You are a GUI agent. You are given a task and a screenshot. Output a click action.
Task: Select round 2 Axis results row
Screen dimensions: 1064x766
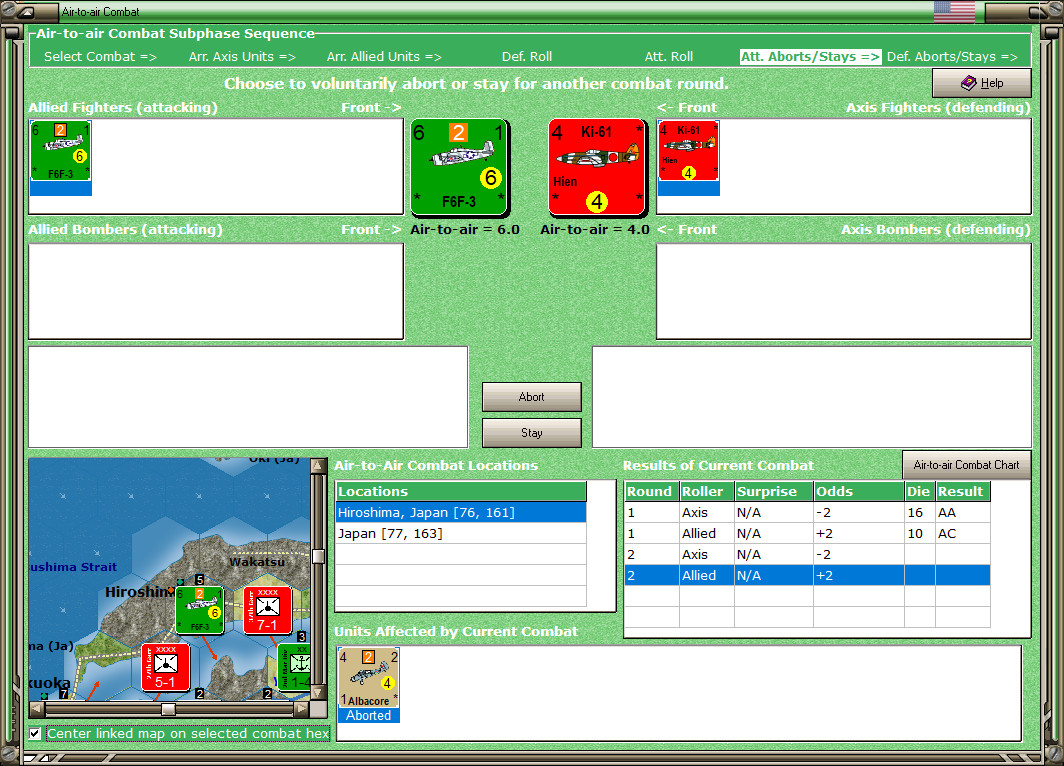pyautogui.click(x=807, y=554)
